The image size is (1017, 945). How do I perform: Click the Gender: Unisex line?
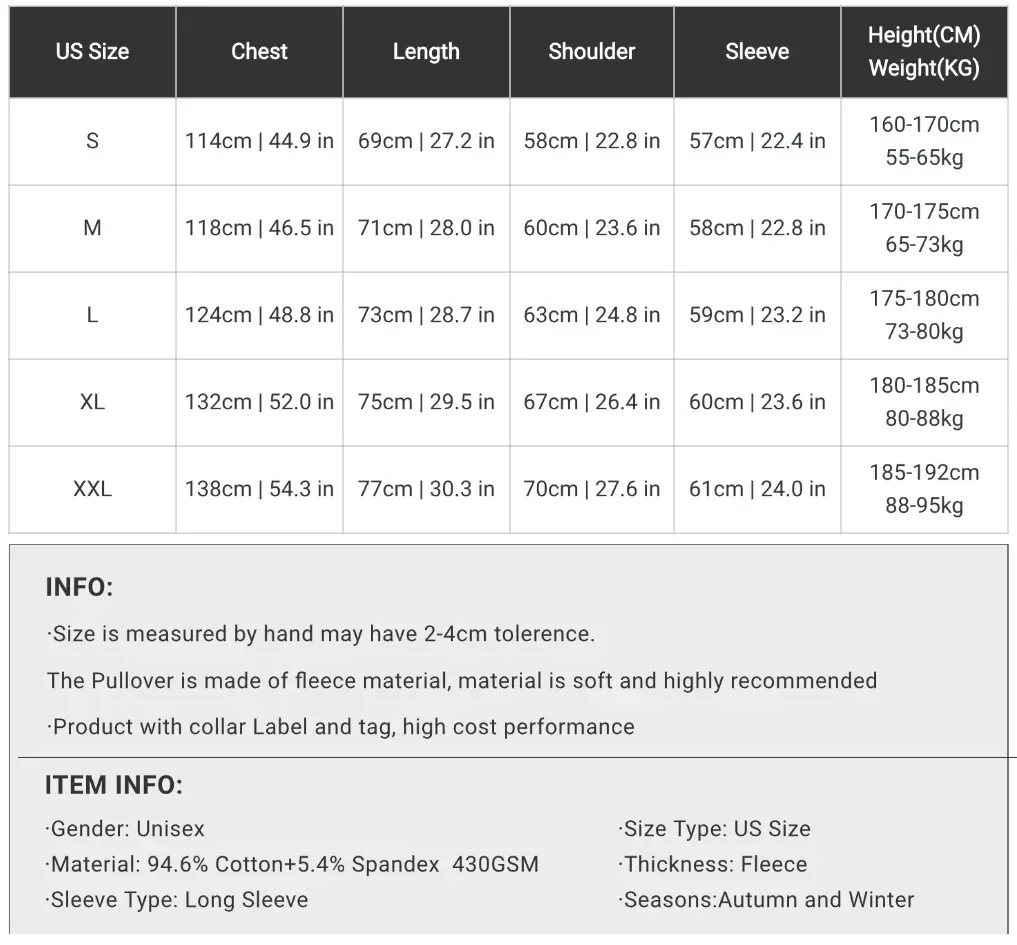[x=125, y=829]
